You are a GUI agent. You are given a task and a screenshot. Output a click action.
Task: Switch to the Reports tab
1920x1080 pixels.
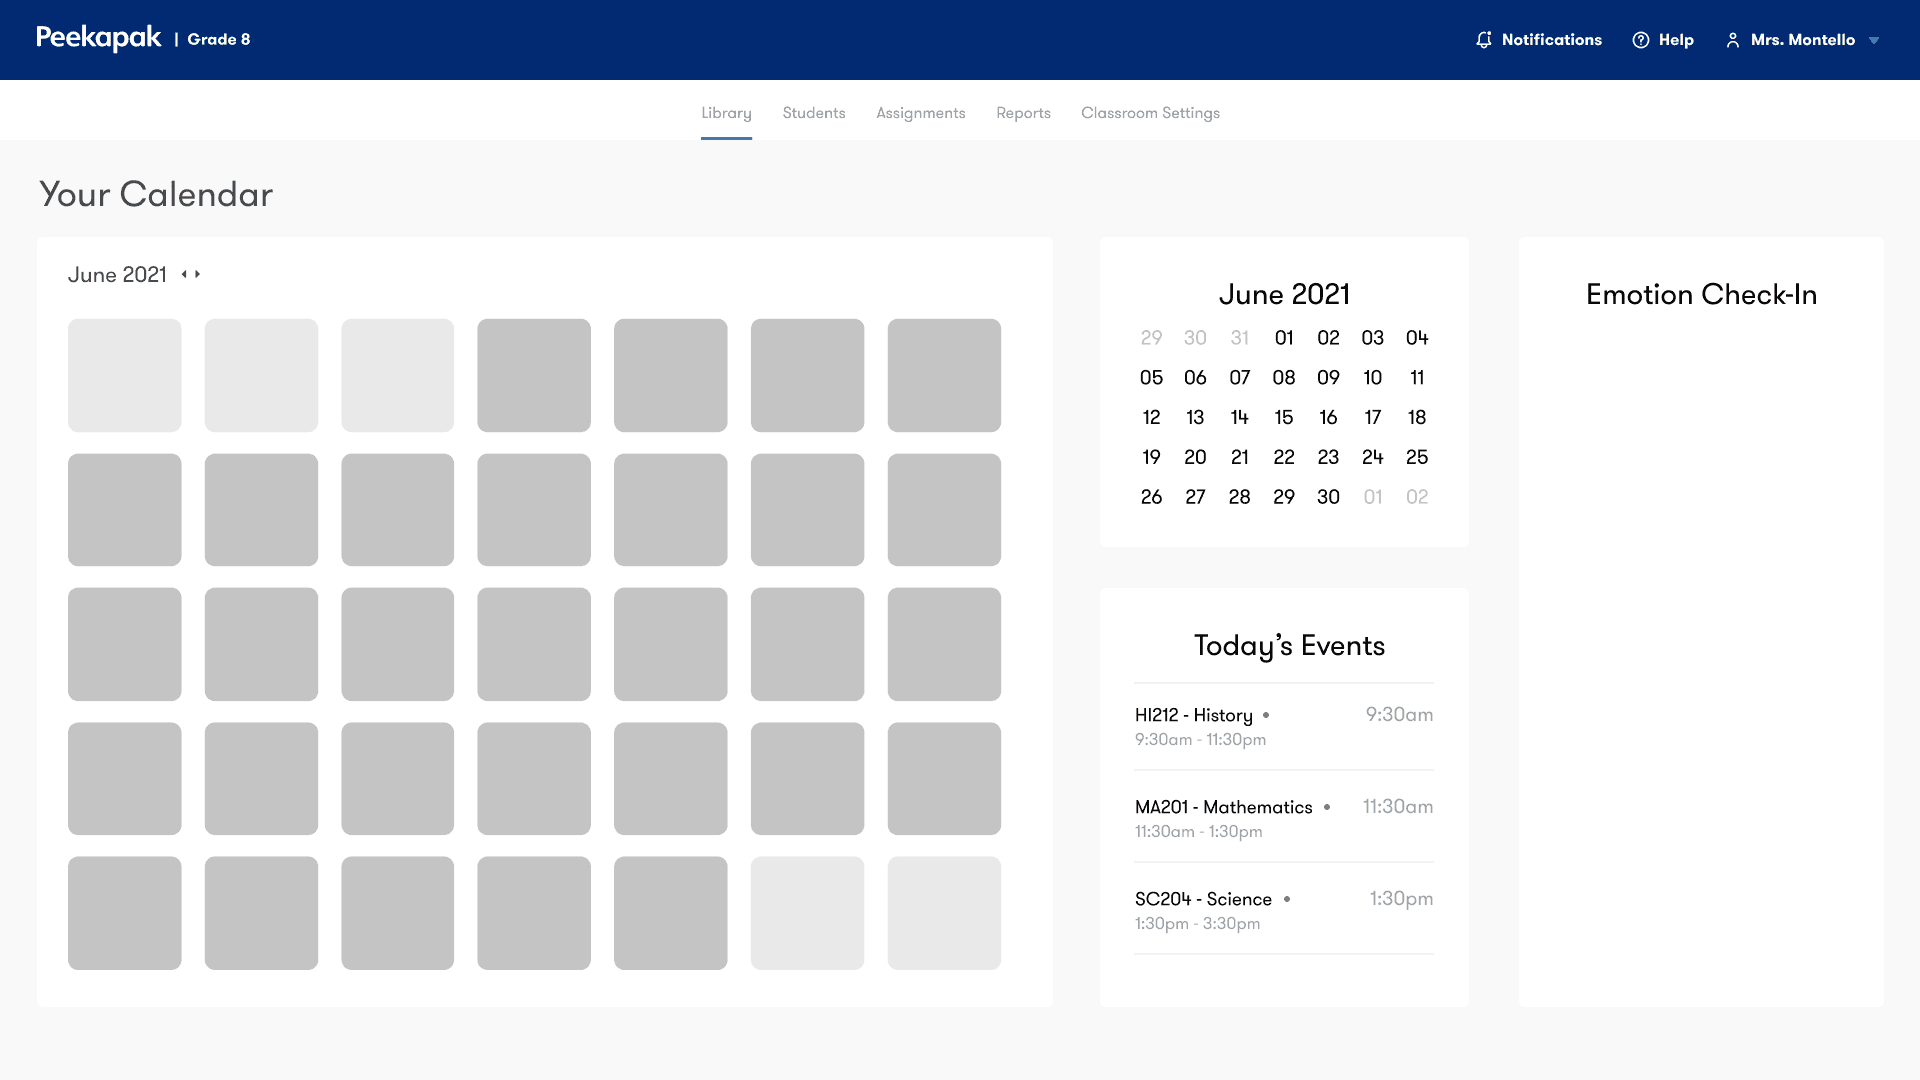point(1023,113)
